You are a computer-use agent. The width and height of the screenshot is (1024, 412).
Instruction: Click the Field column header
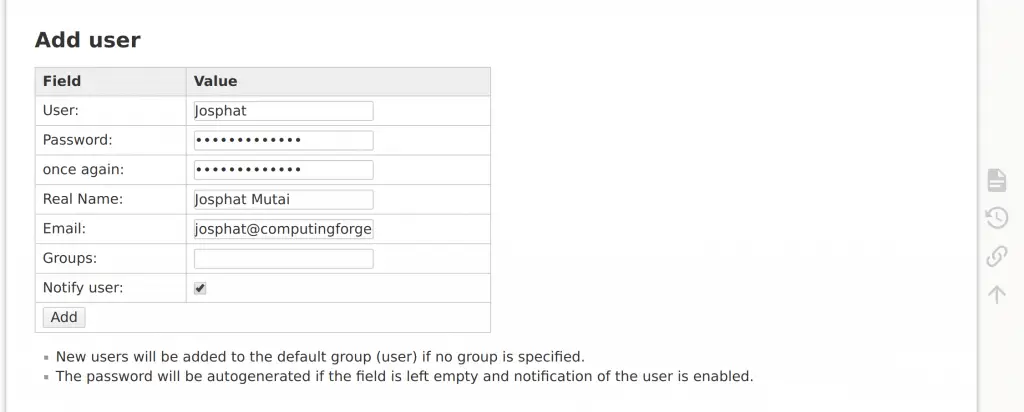coord(62,81)
